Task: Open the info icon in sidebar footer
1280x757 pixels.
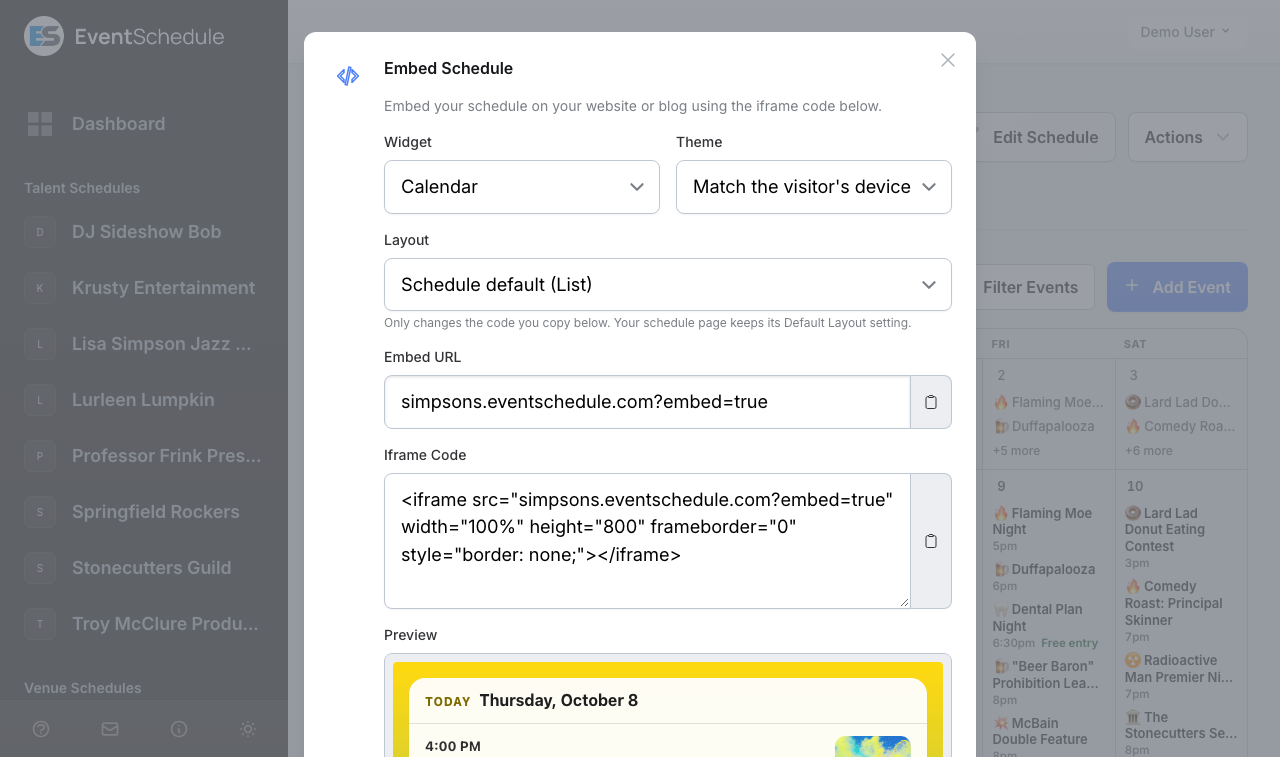Action: [x=179, y=729]
